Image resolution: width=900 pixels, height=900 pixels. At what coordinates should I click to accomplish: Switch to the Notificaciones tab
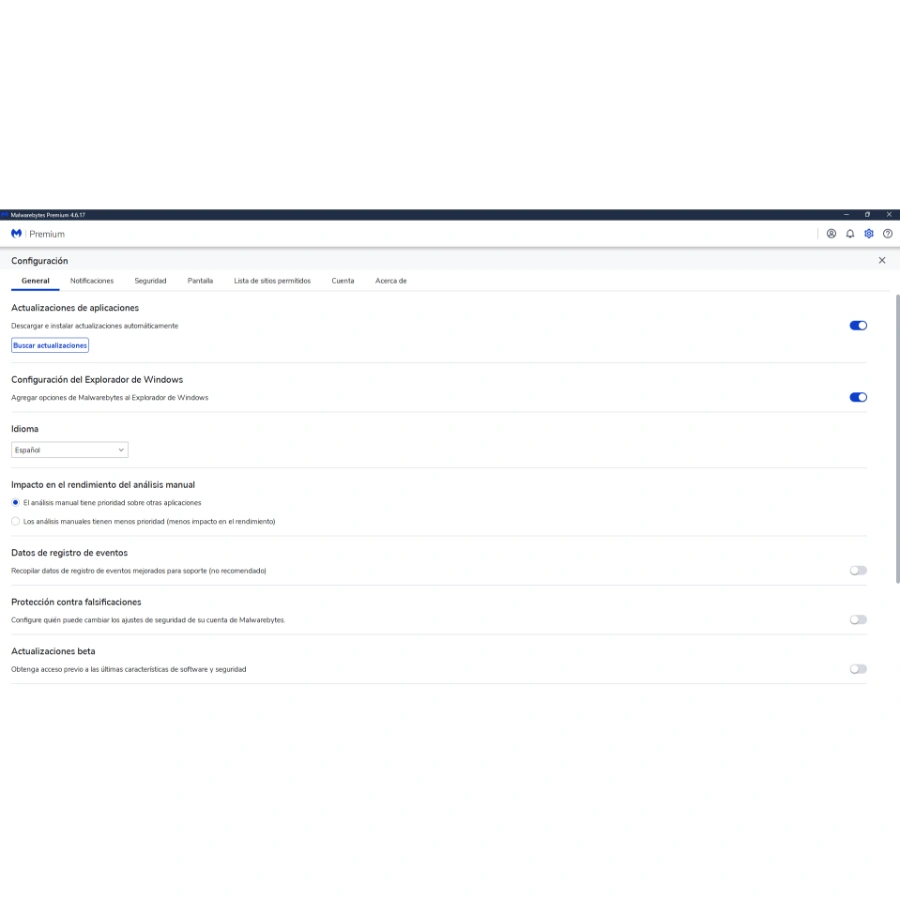92,281
